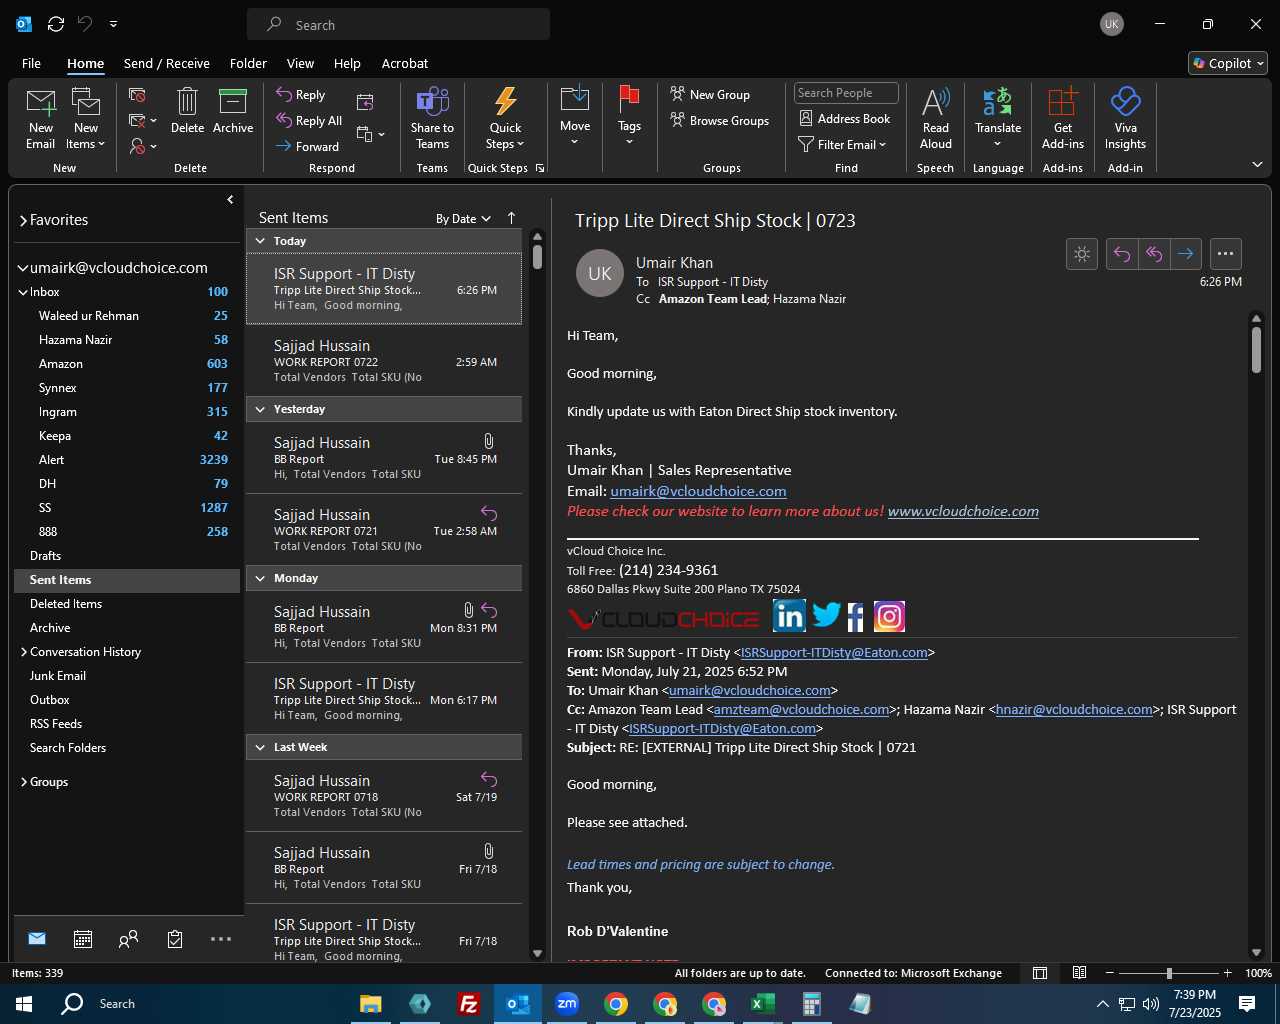Image resolution: width=1280 pixels, height=1024 pixels.
Task: Open the Acrobat ribbon tab
Action: (405, 63)
